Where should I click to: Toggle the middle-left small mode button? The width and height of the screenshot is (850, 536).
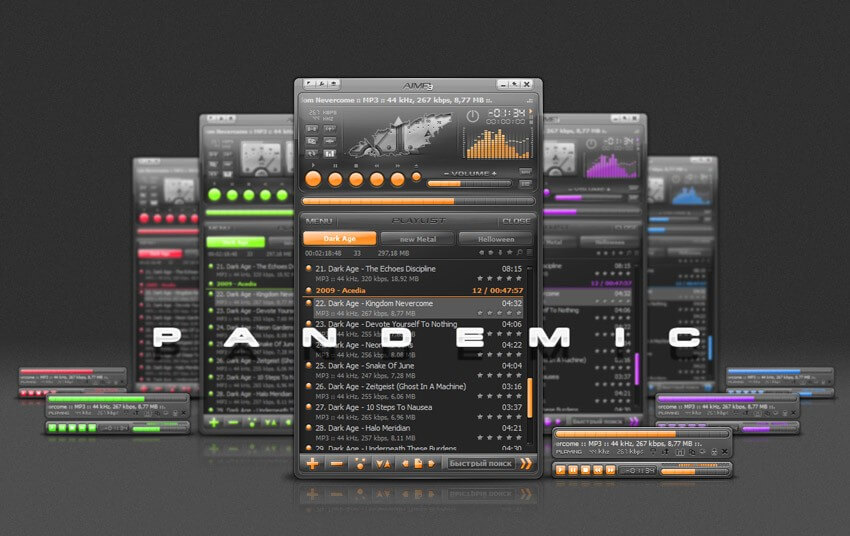pyautogui.click(x=312, y=141)
